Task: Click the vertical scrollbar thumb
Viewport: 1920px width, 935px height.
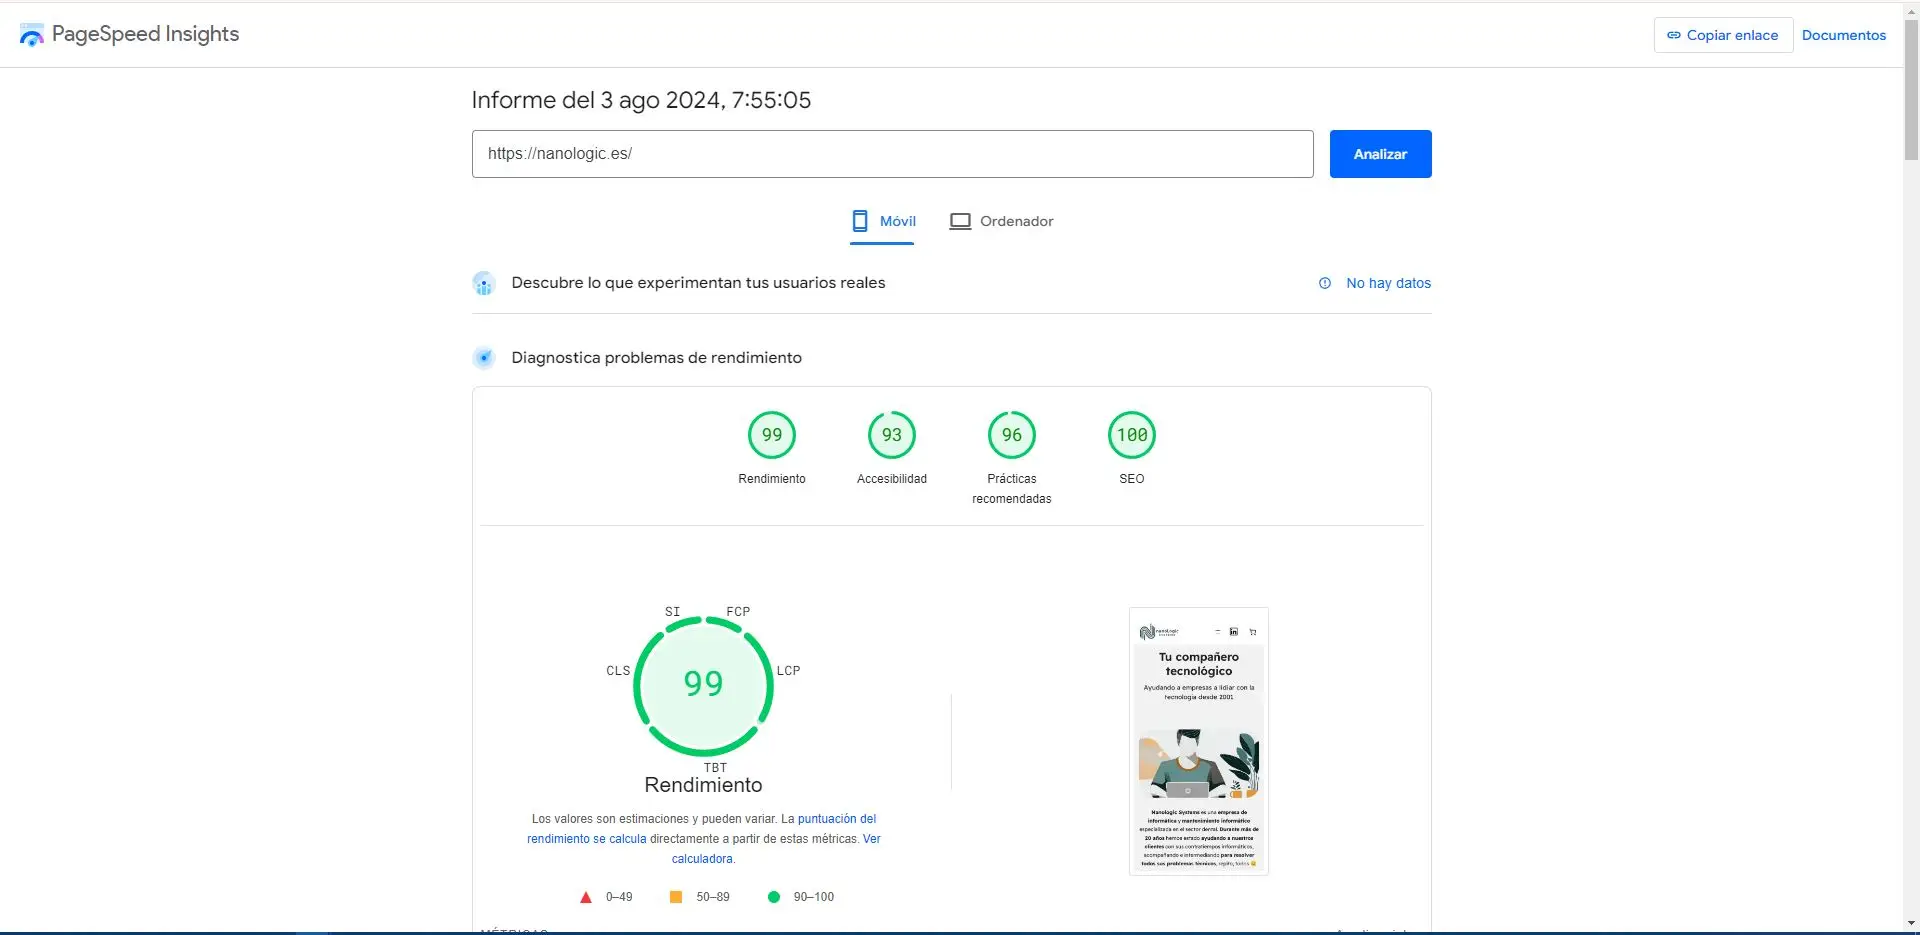Action: click(1911, 90)
